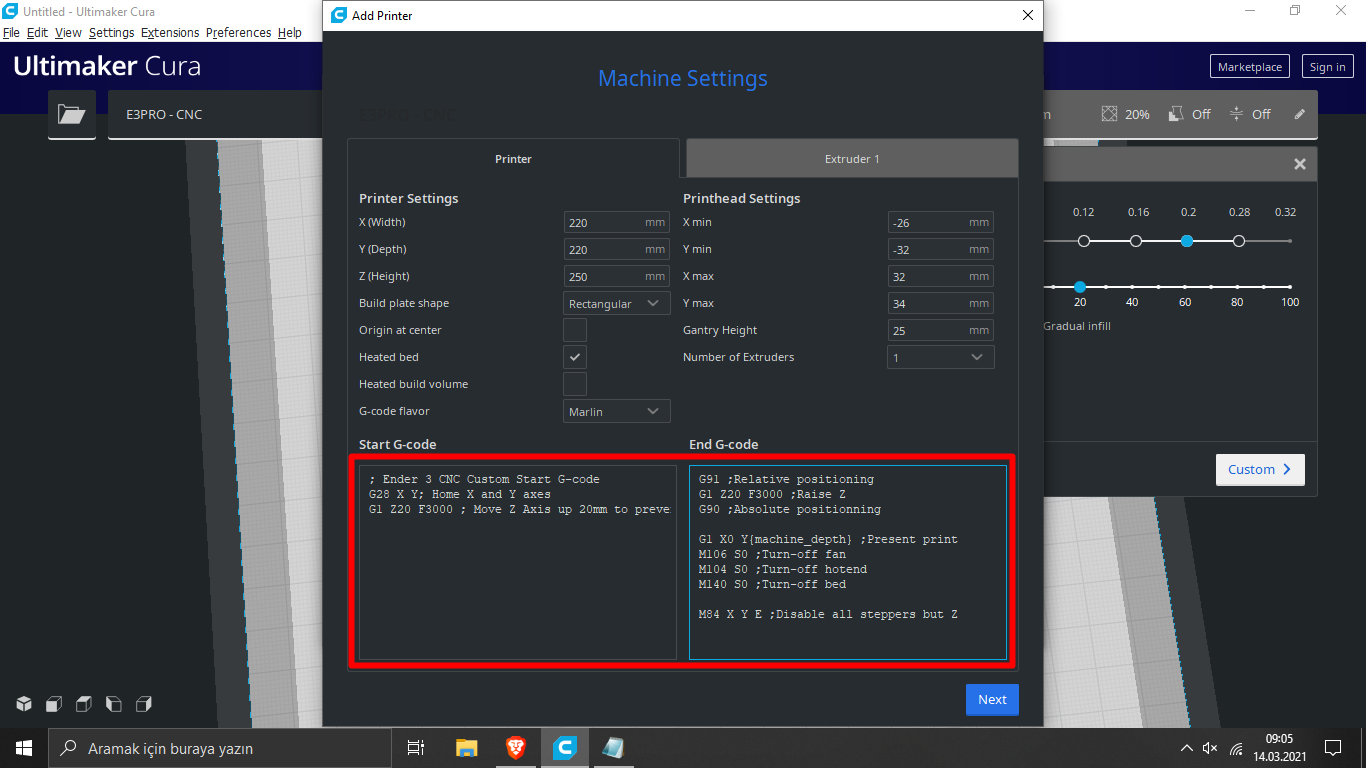Open the Edit menu

pos(37,32)
